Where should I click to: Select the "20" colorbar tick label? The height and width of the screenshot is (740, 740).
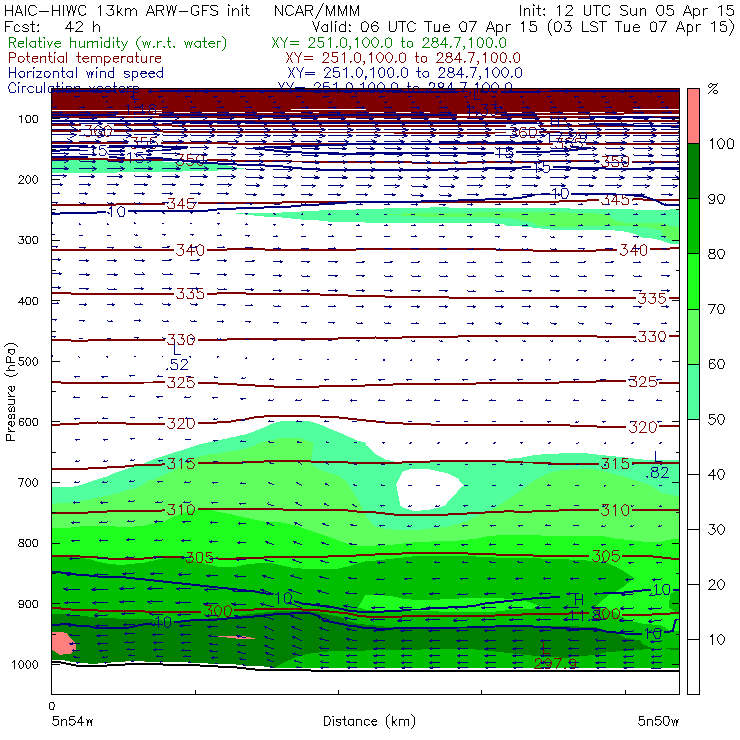click(716, 585)
